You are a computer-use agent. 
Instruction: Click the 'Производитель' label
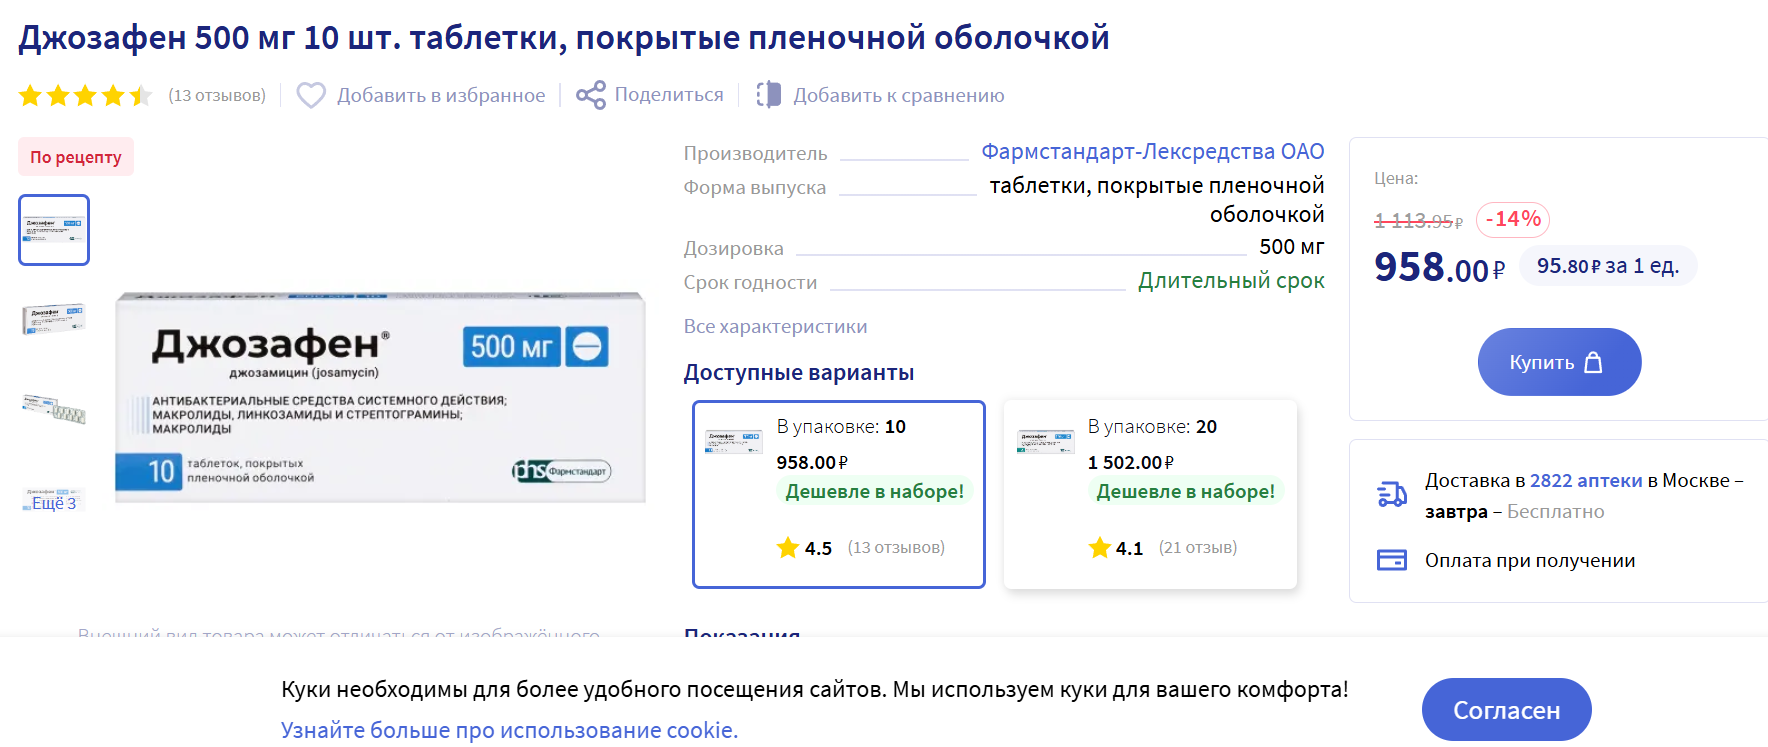point(756,153)
